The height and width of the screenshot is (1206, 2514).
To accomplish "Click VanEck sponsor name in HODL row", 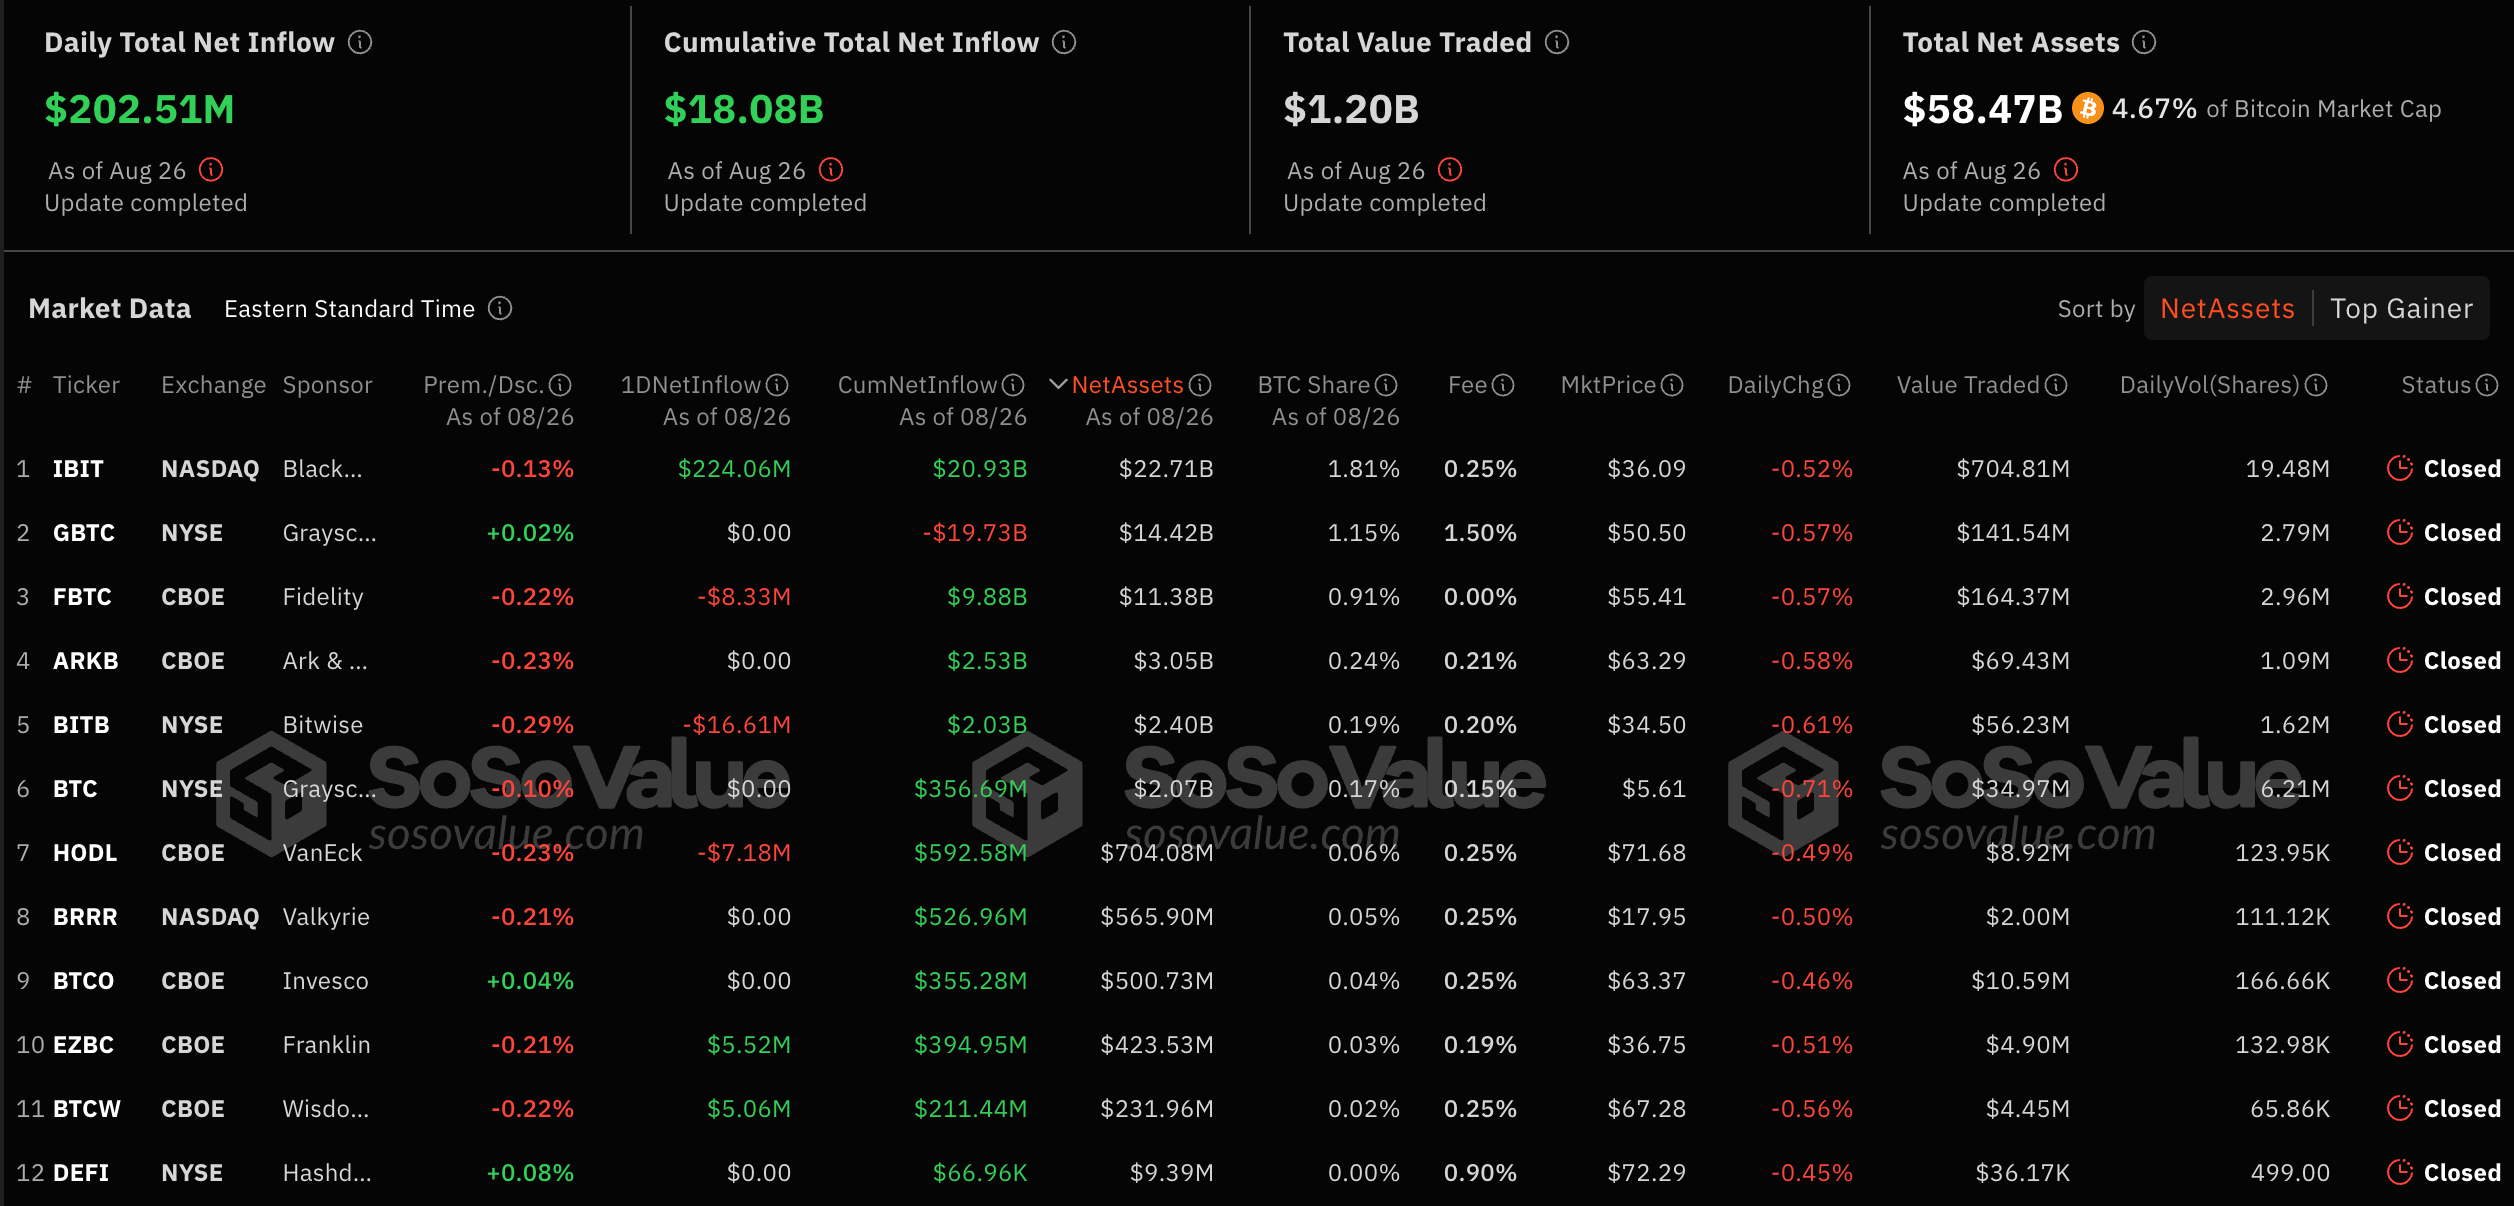I will pyautogui.click(x=322, y=852).
